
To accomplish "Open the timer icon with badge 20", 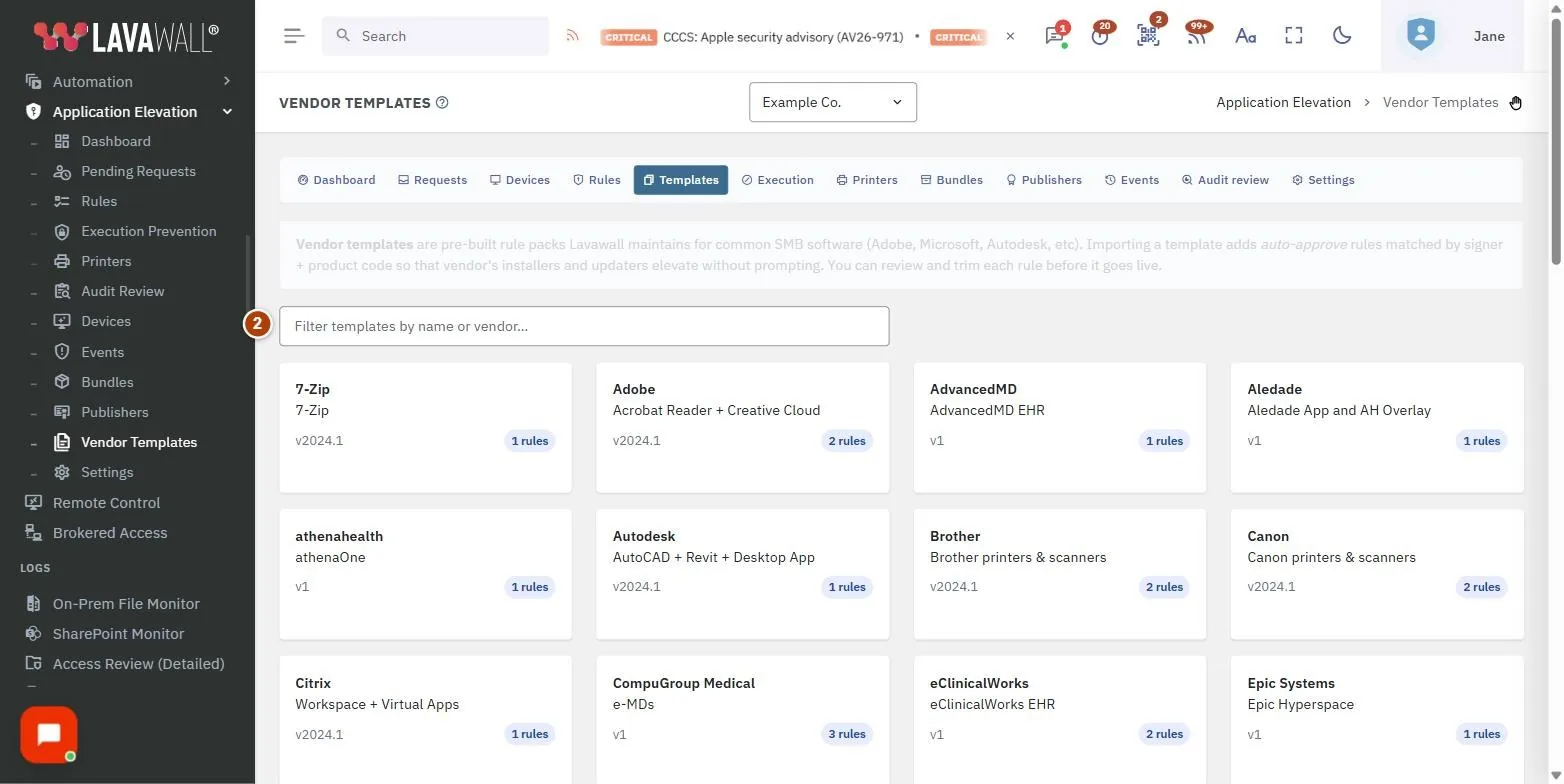I will 1101,36.
